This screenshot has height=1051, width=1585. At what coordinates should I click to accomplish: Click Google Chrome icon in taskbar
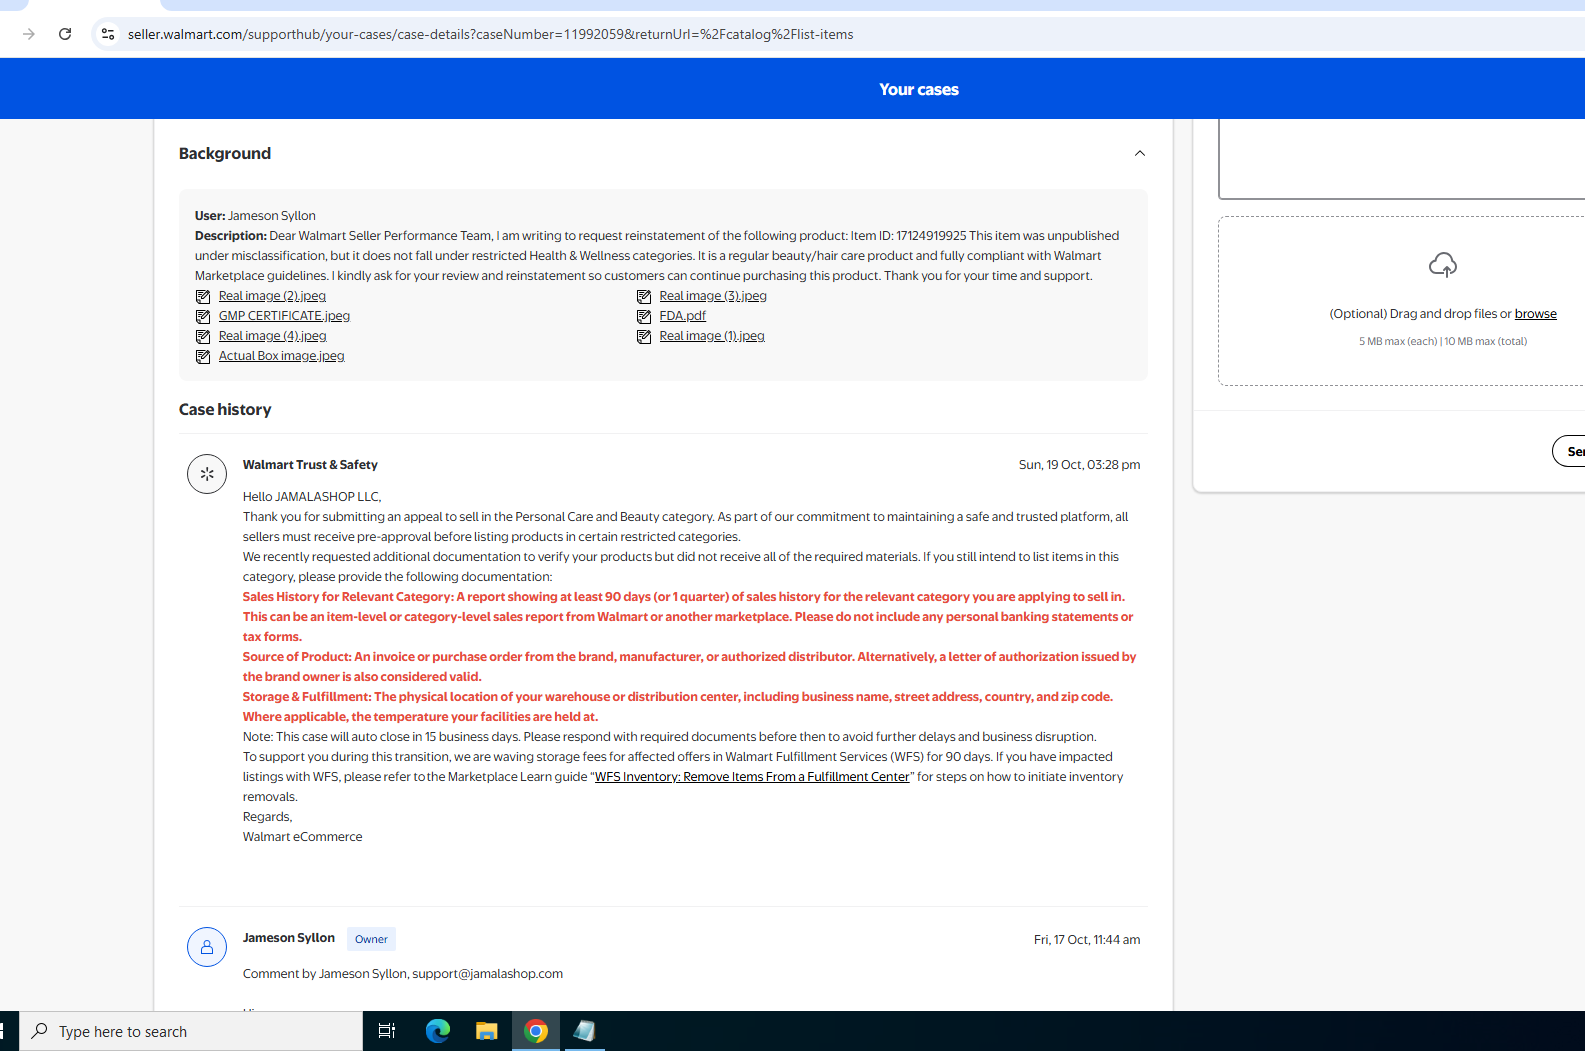(x=536, y=1031)
